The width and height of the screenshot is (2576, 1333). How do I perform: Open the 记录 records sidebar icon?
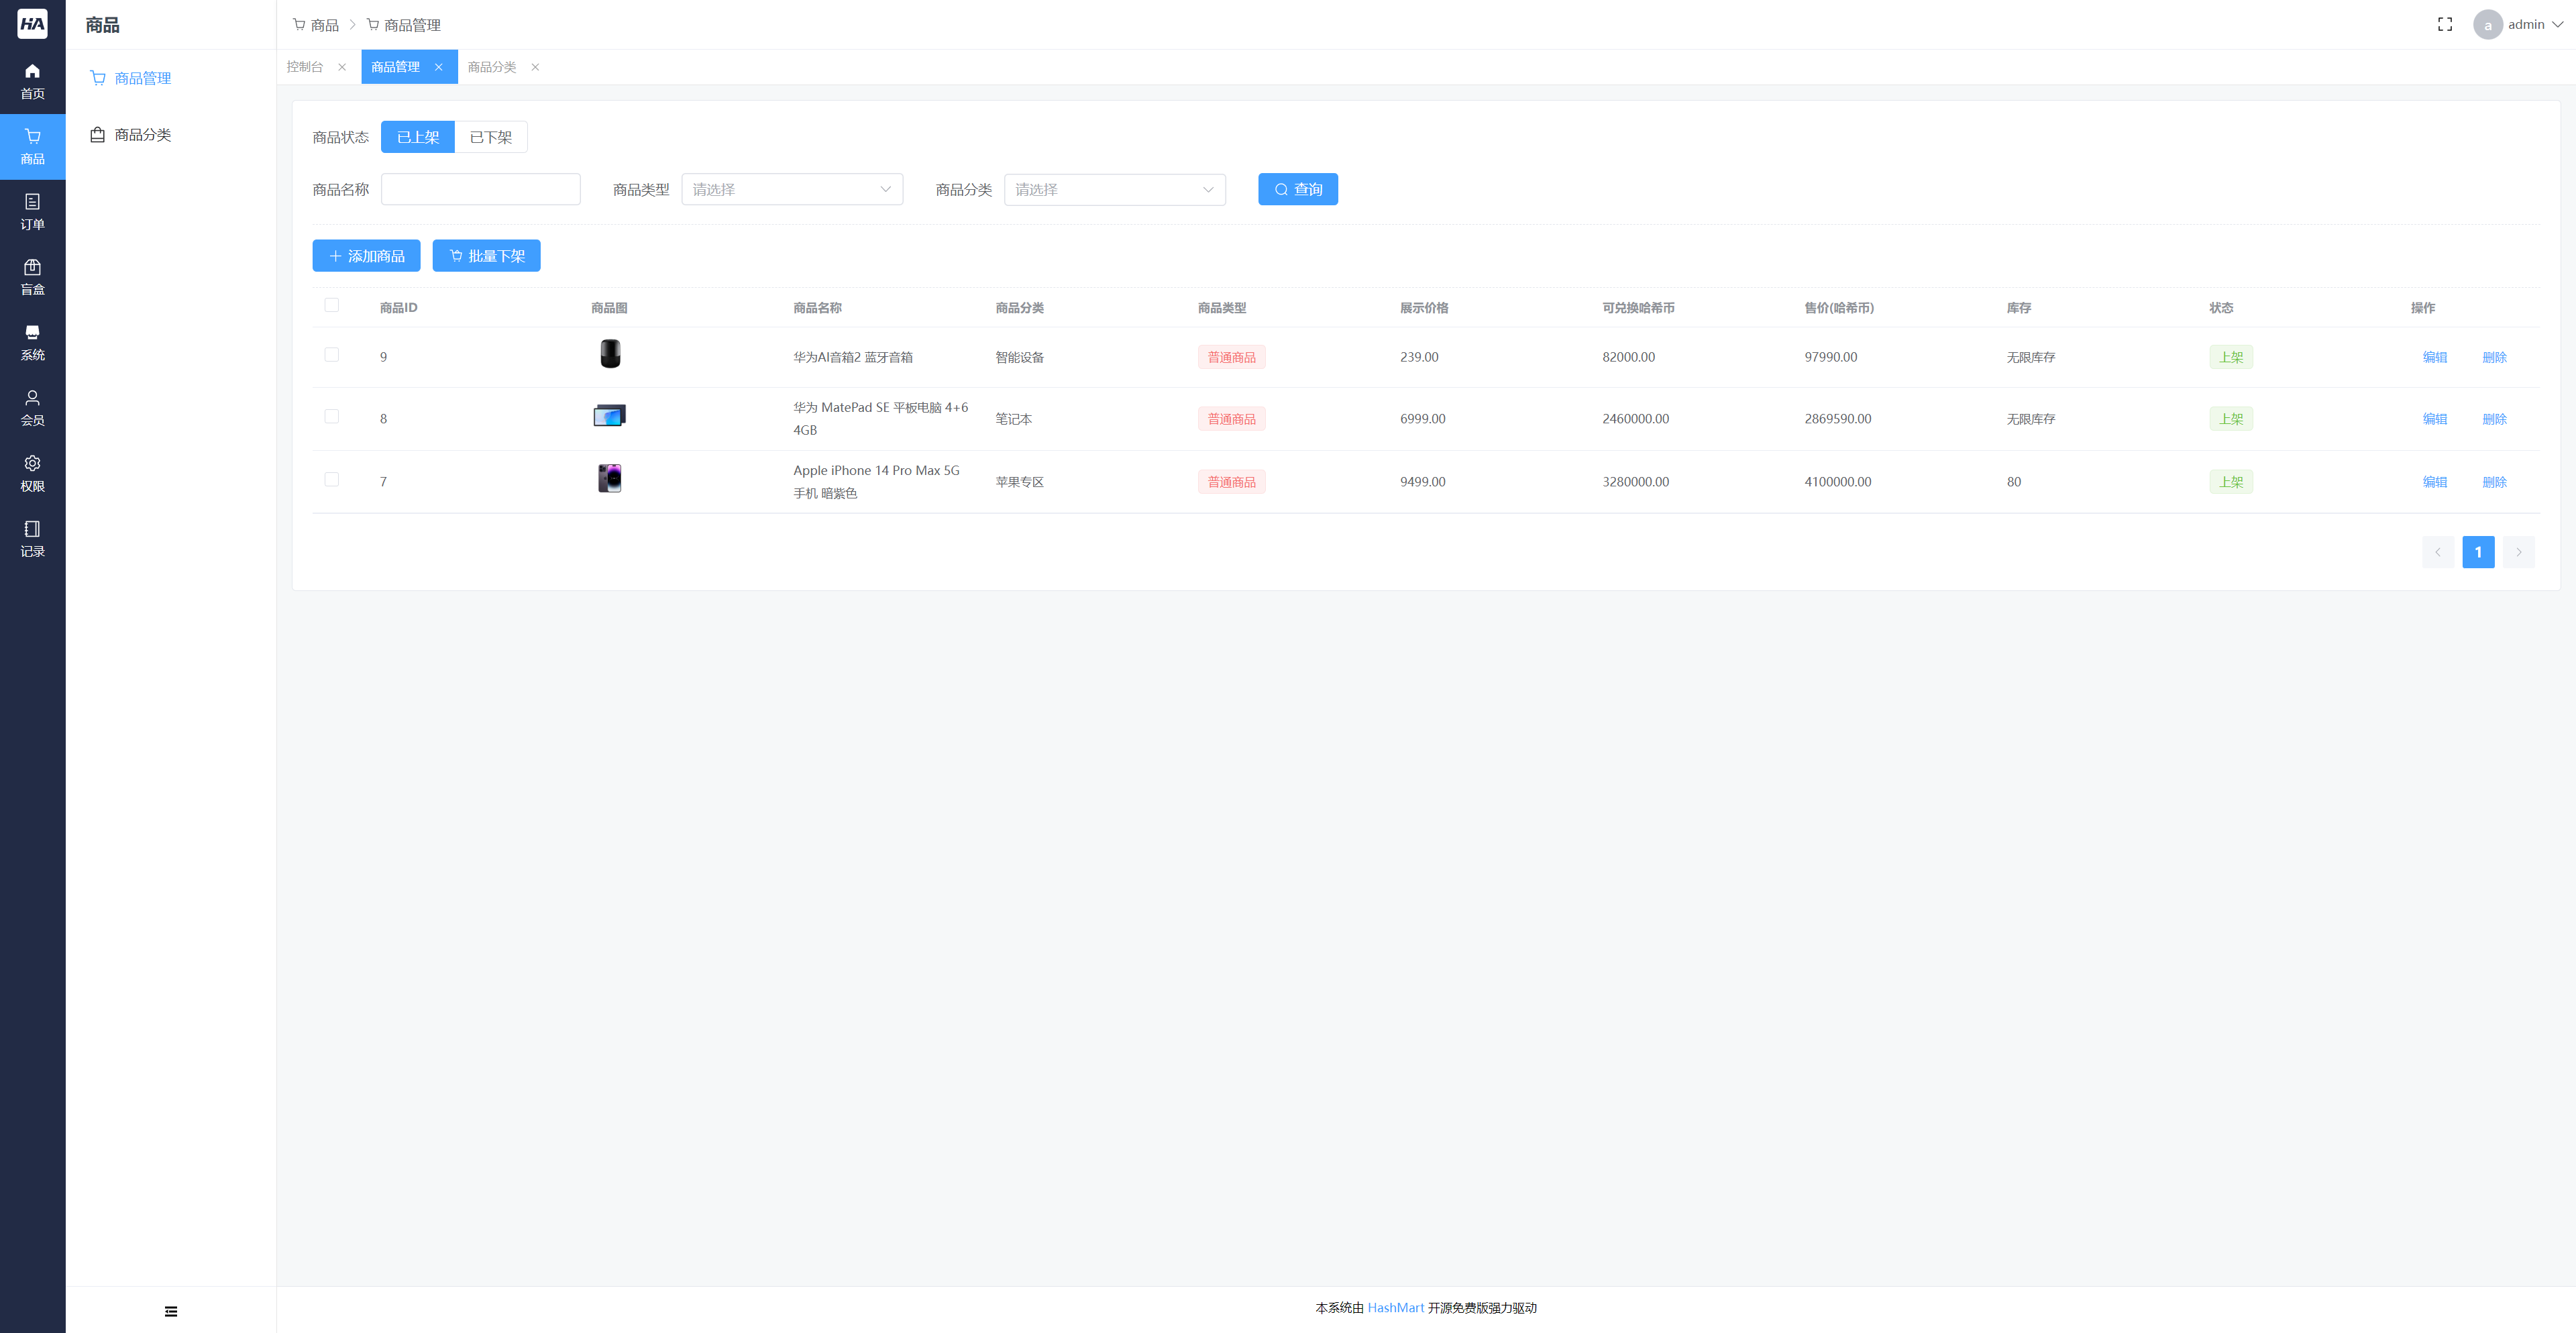[x=32, y=538]
